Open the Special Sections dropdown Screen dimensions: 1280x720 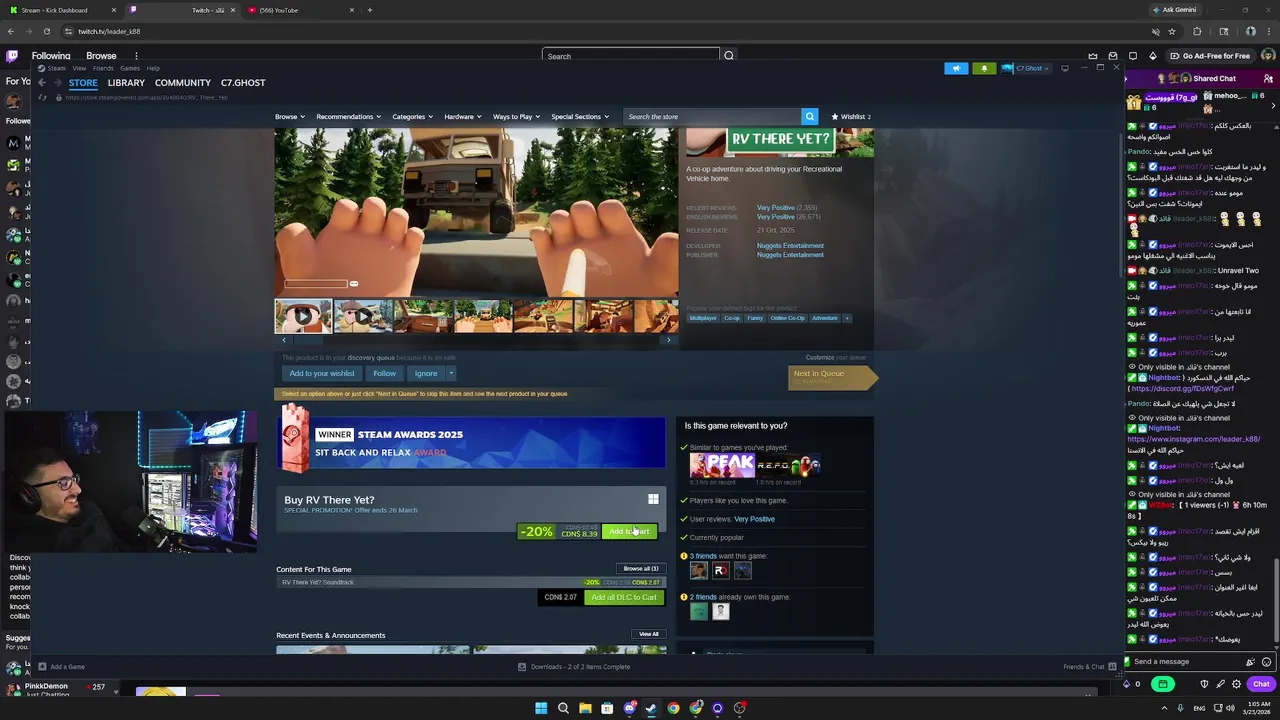coord(580,117)
